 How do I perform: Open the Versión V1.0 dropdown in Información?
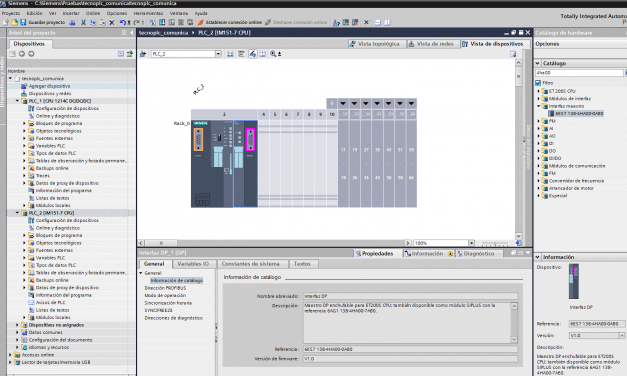coord(622,335)
